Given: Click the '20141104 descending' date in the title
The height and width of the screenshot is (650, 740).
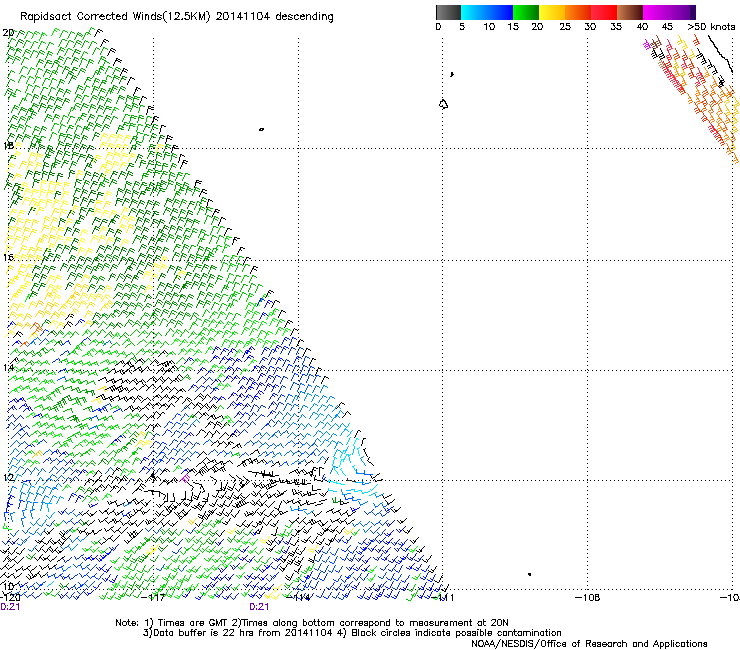Looking at the screenshot, I should 275,17.
